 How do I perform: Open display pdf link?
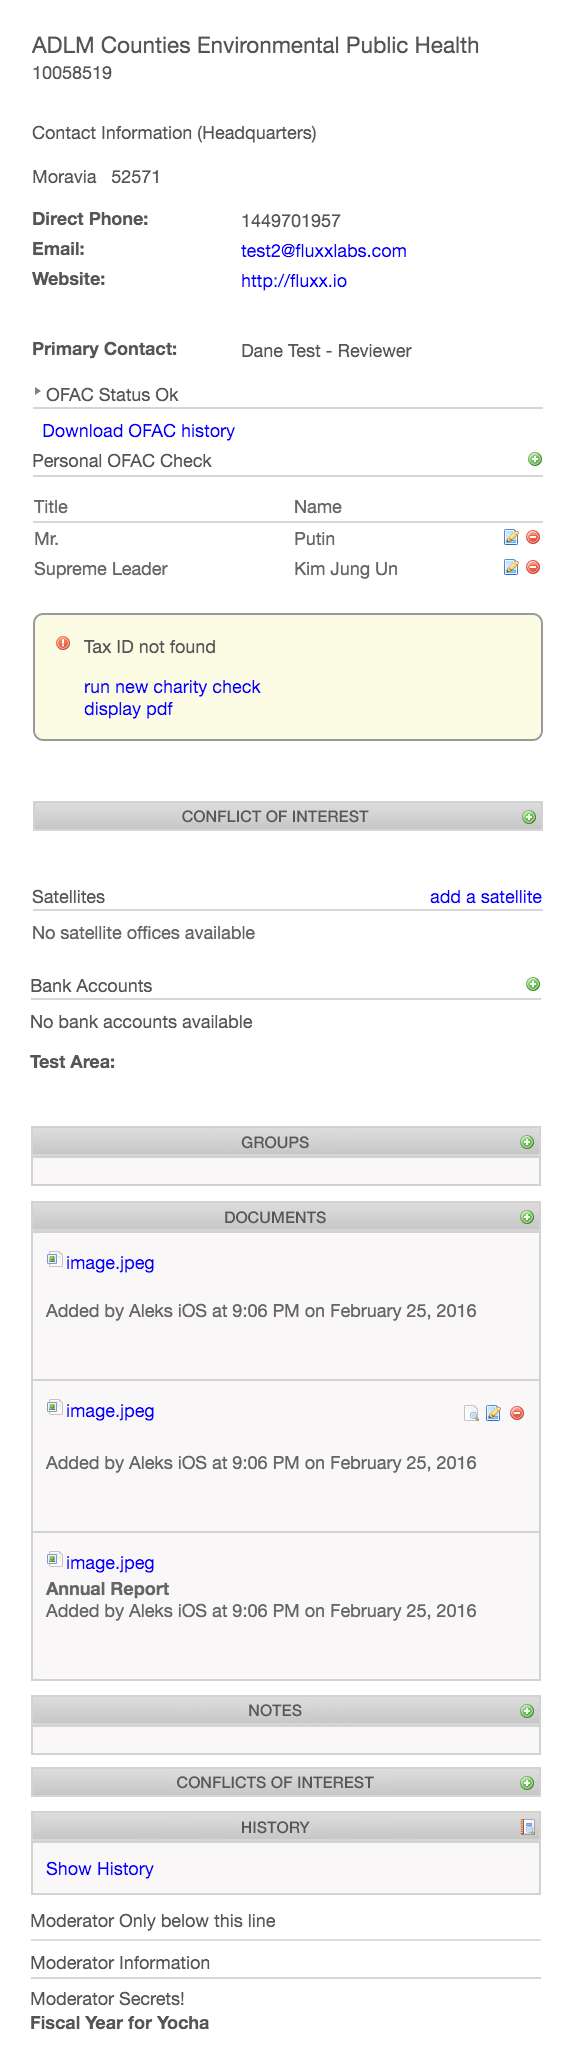coord(128,709)
